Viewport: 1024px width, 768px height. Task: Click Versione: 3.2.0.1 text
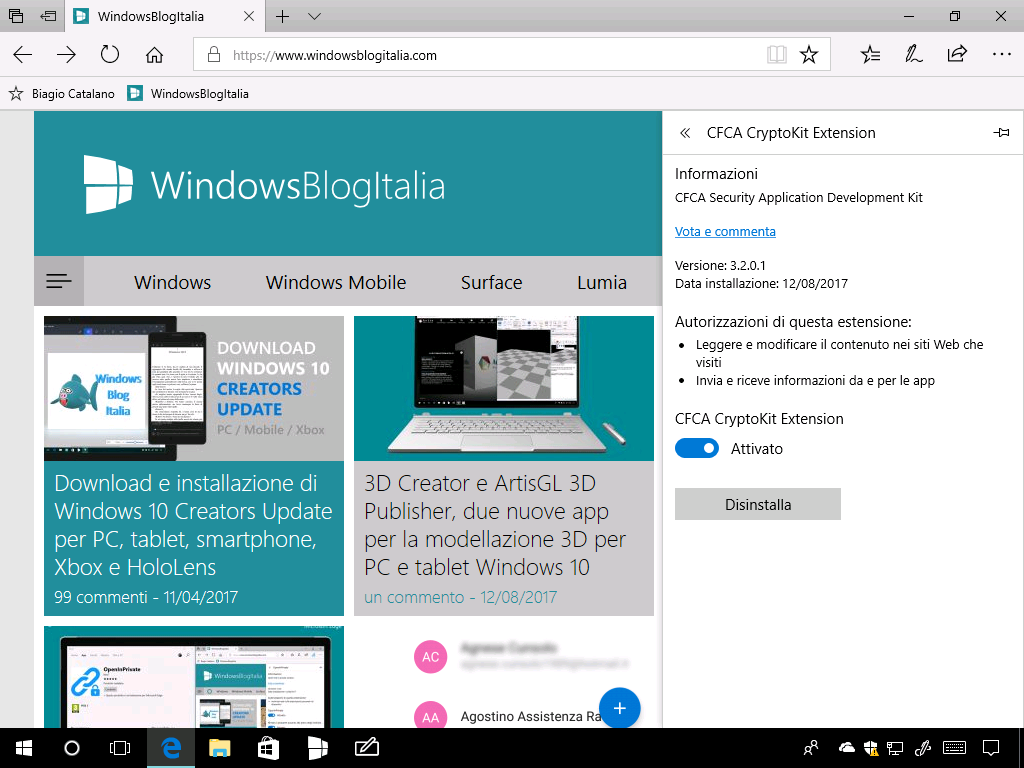click(720, 265)
